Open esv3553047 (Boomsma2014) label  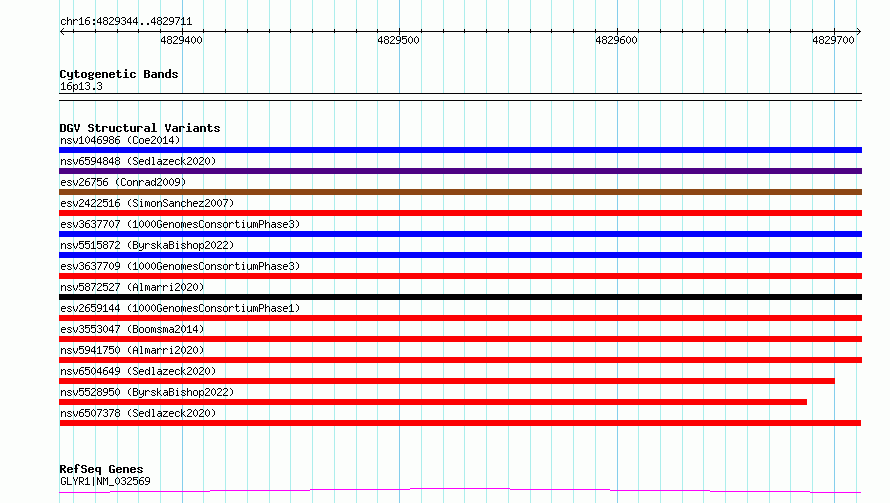pos(132,329)
